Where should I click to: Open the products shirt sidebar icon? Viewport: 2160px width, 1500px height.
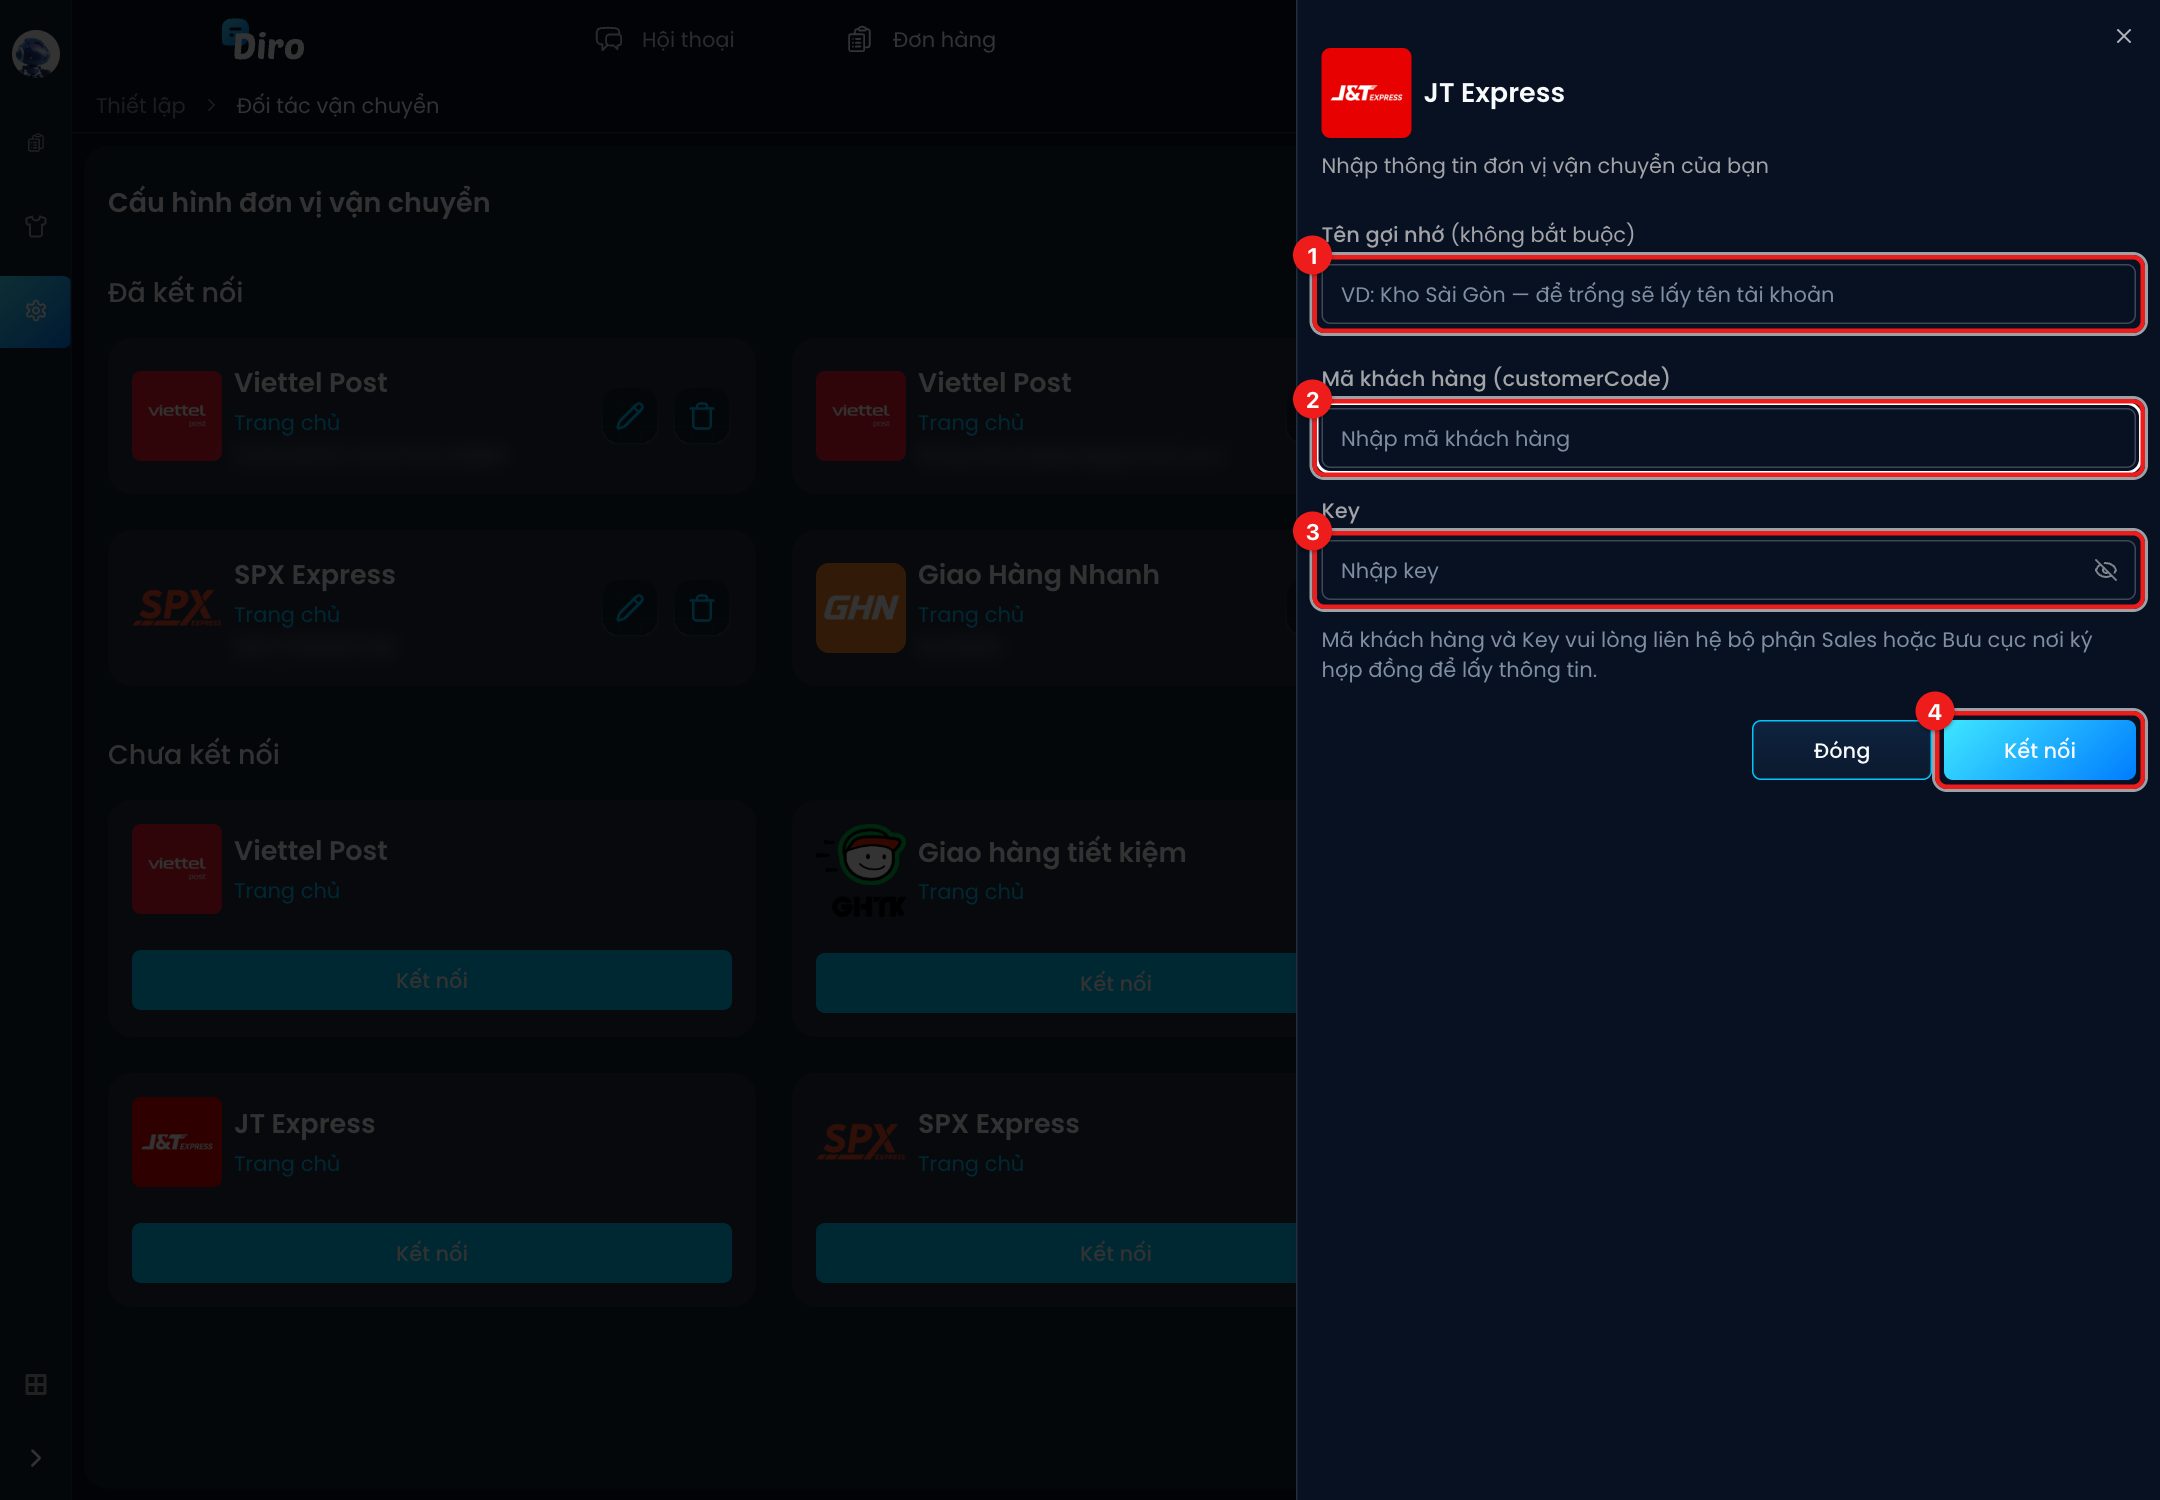[x=36, y=227]
